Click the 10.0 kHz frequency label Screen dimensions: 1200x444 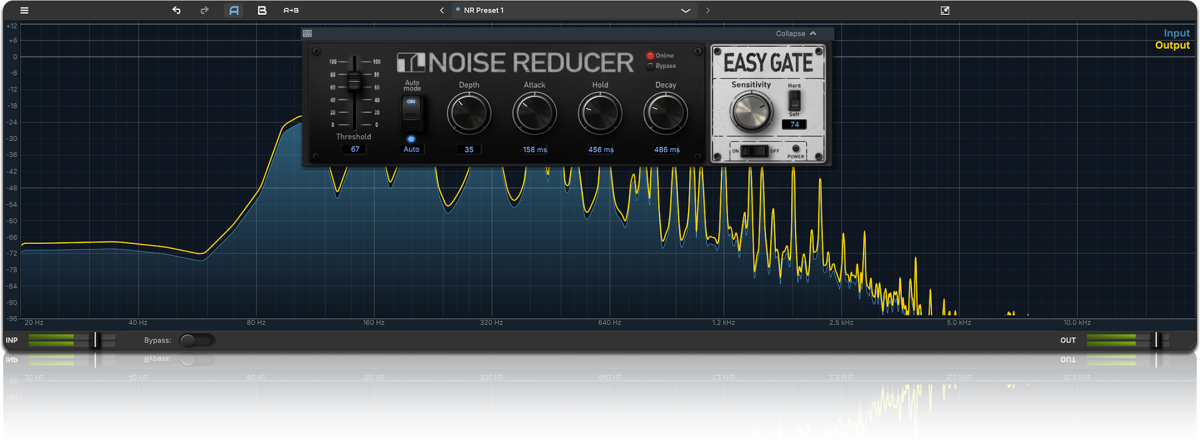pos(1077,323)
